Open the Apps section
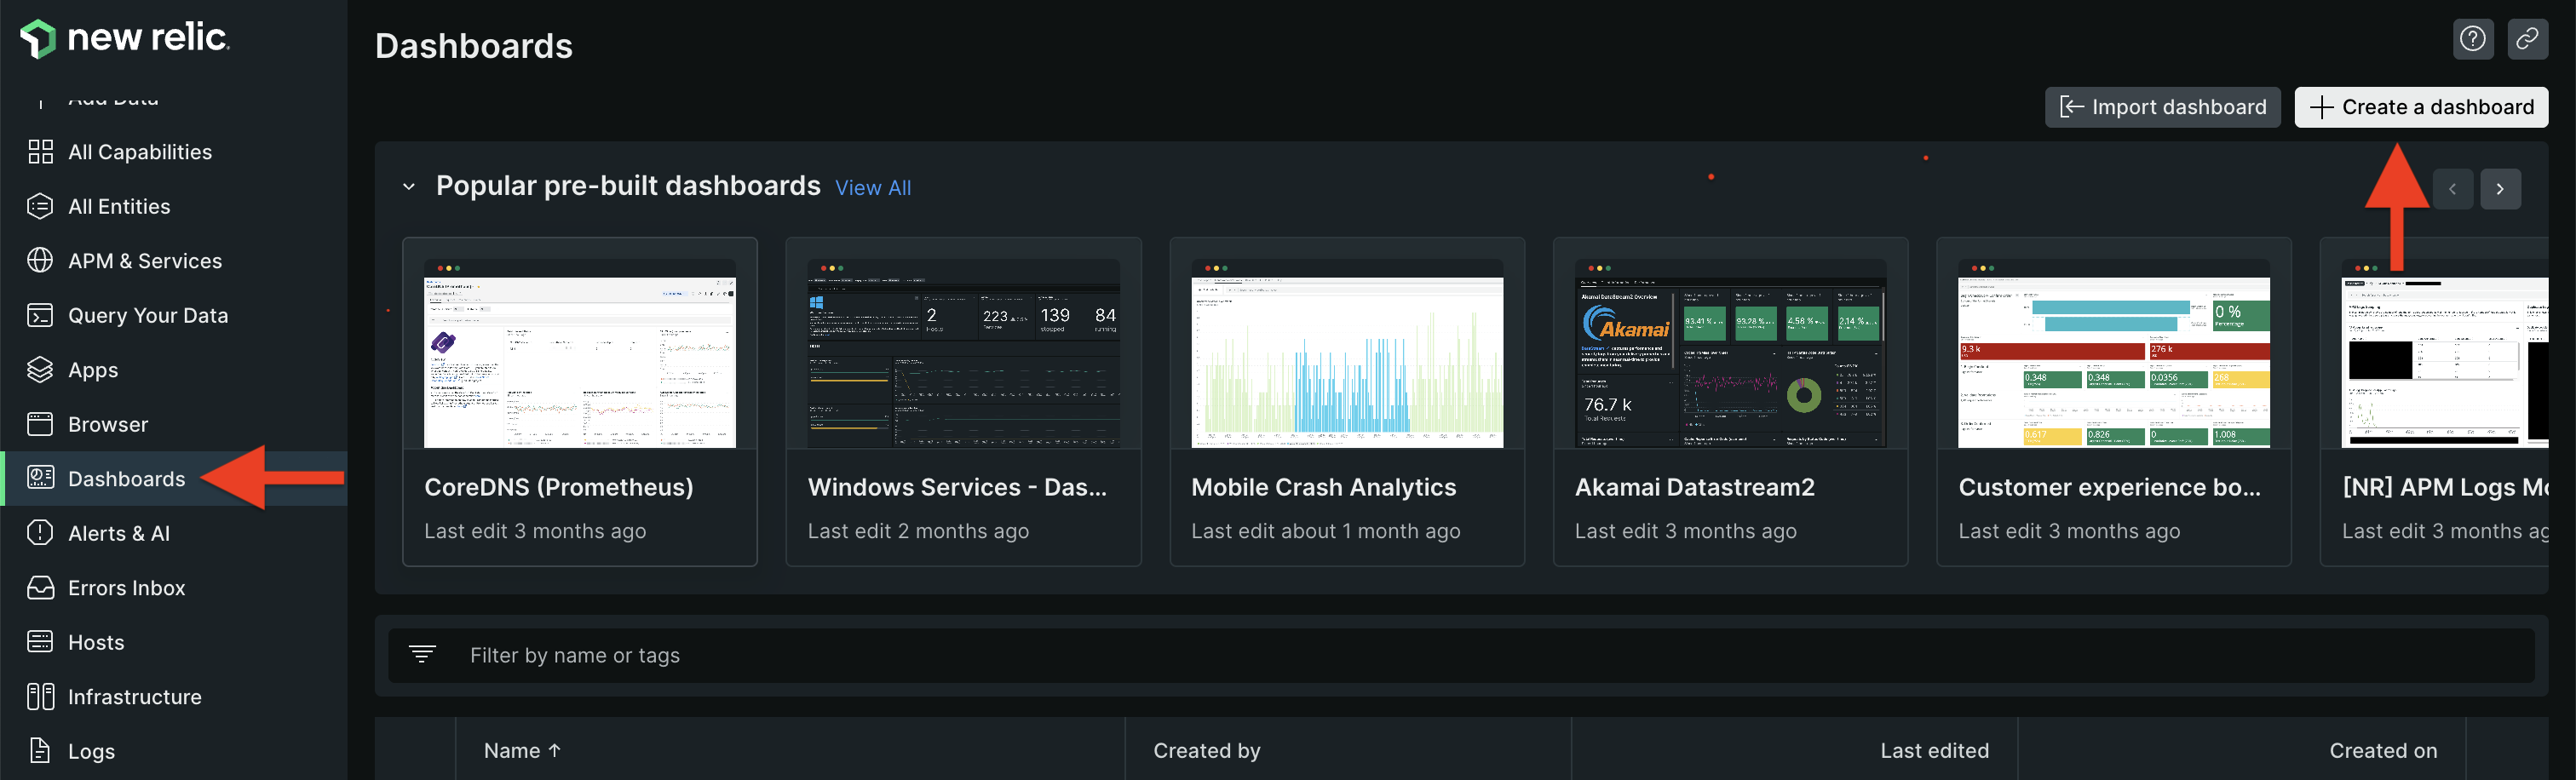This screenshot has height=780, width=2576. click(x=93, y=370)
